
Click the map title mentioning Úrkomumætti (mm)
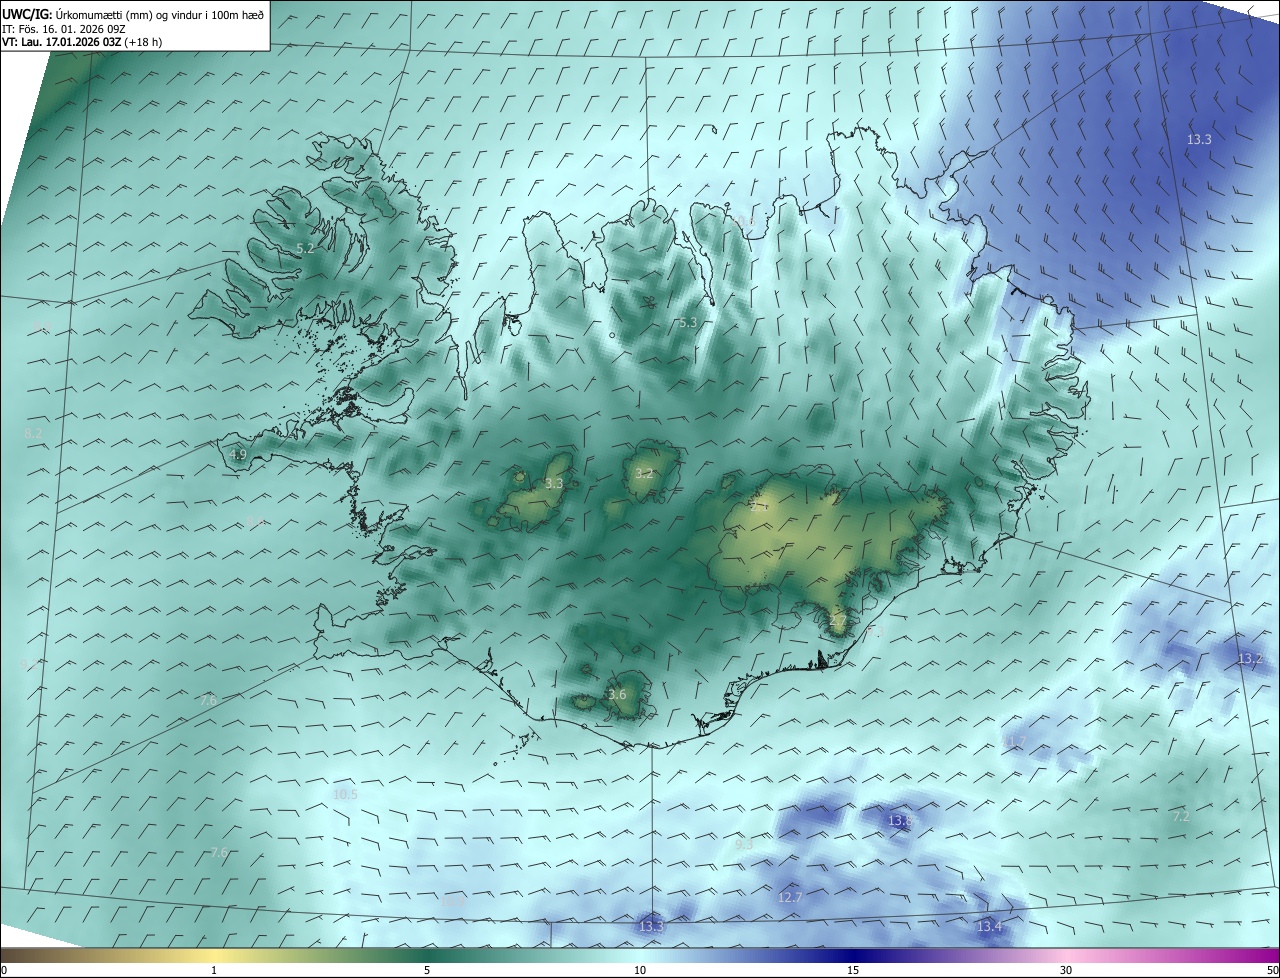133,14
